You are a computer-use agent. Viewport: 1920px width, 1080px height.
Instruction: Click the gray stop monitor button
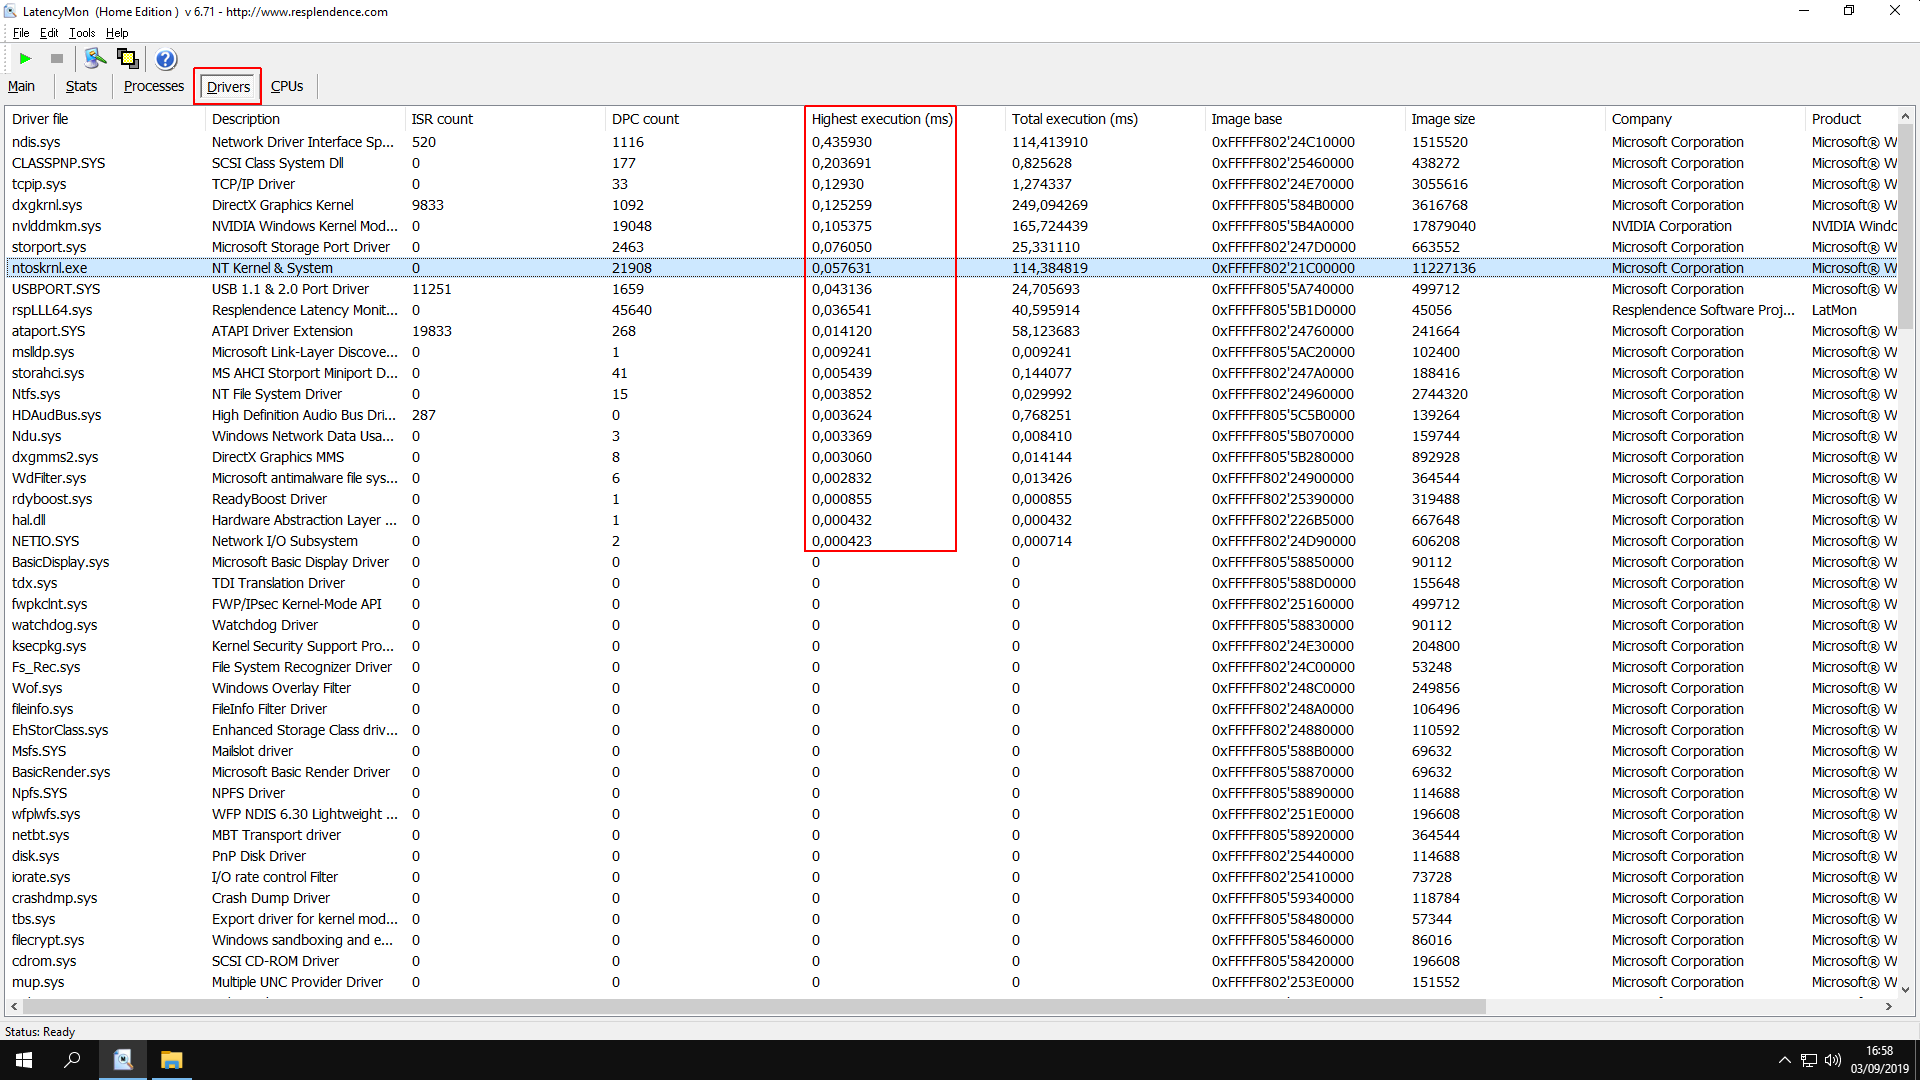pyautogui.click(x=57, y=59)
